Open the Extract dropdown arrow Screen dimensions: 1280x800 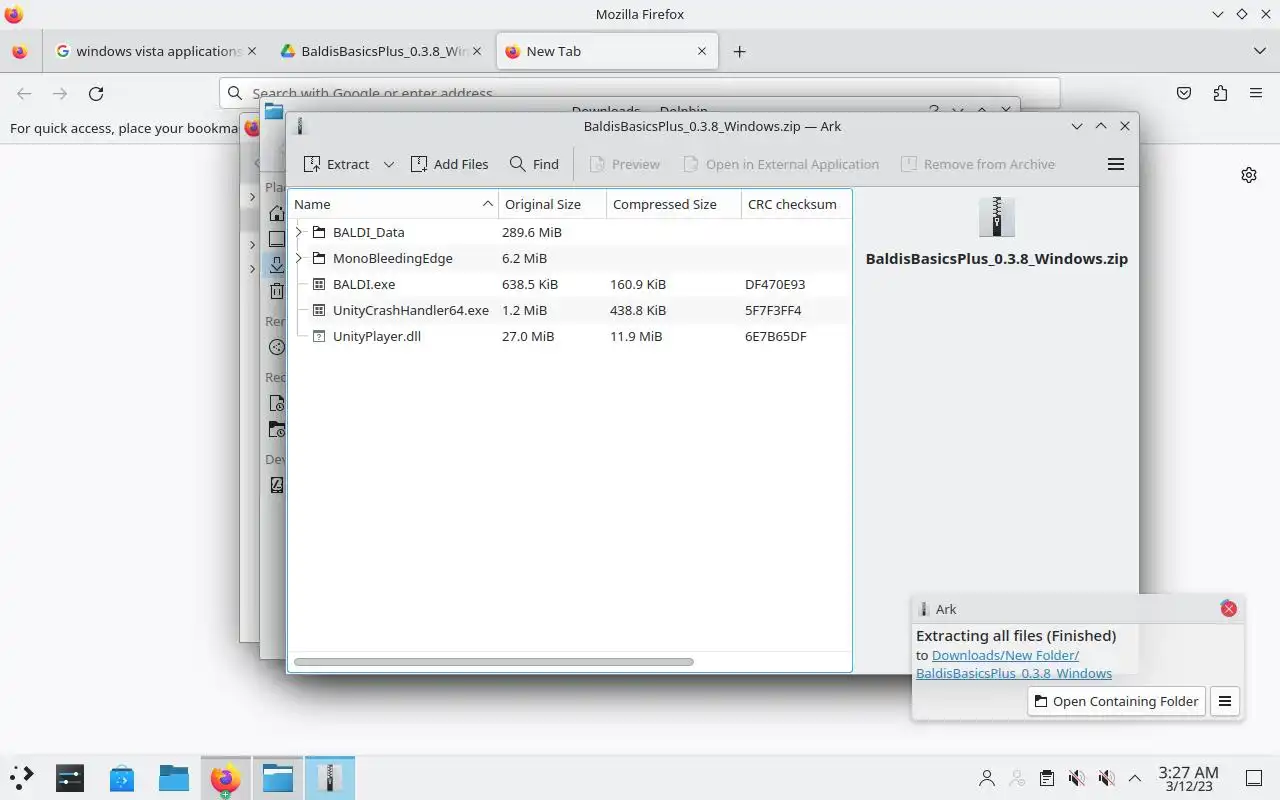pyautogui.click(x=389, y=164)
